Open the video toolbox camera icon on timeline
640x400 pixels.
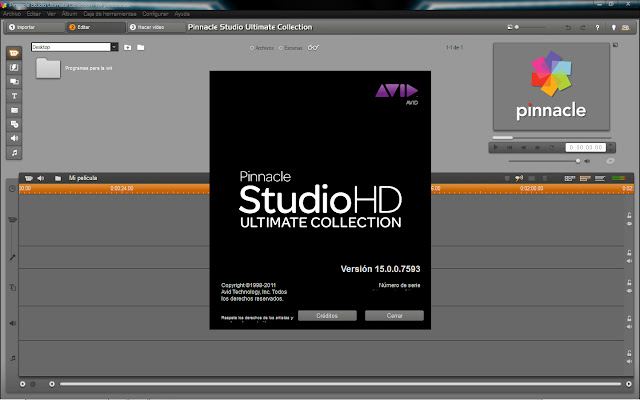pos(29,178)
